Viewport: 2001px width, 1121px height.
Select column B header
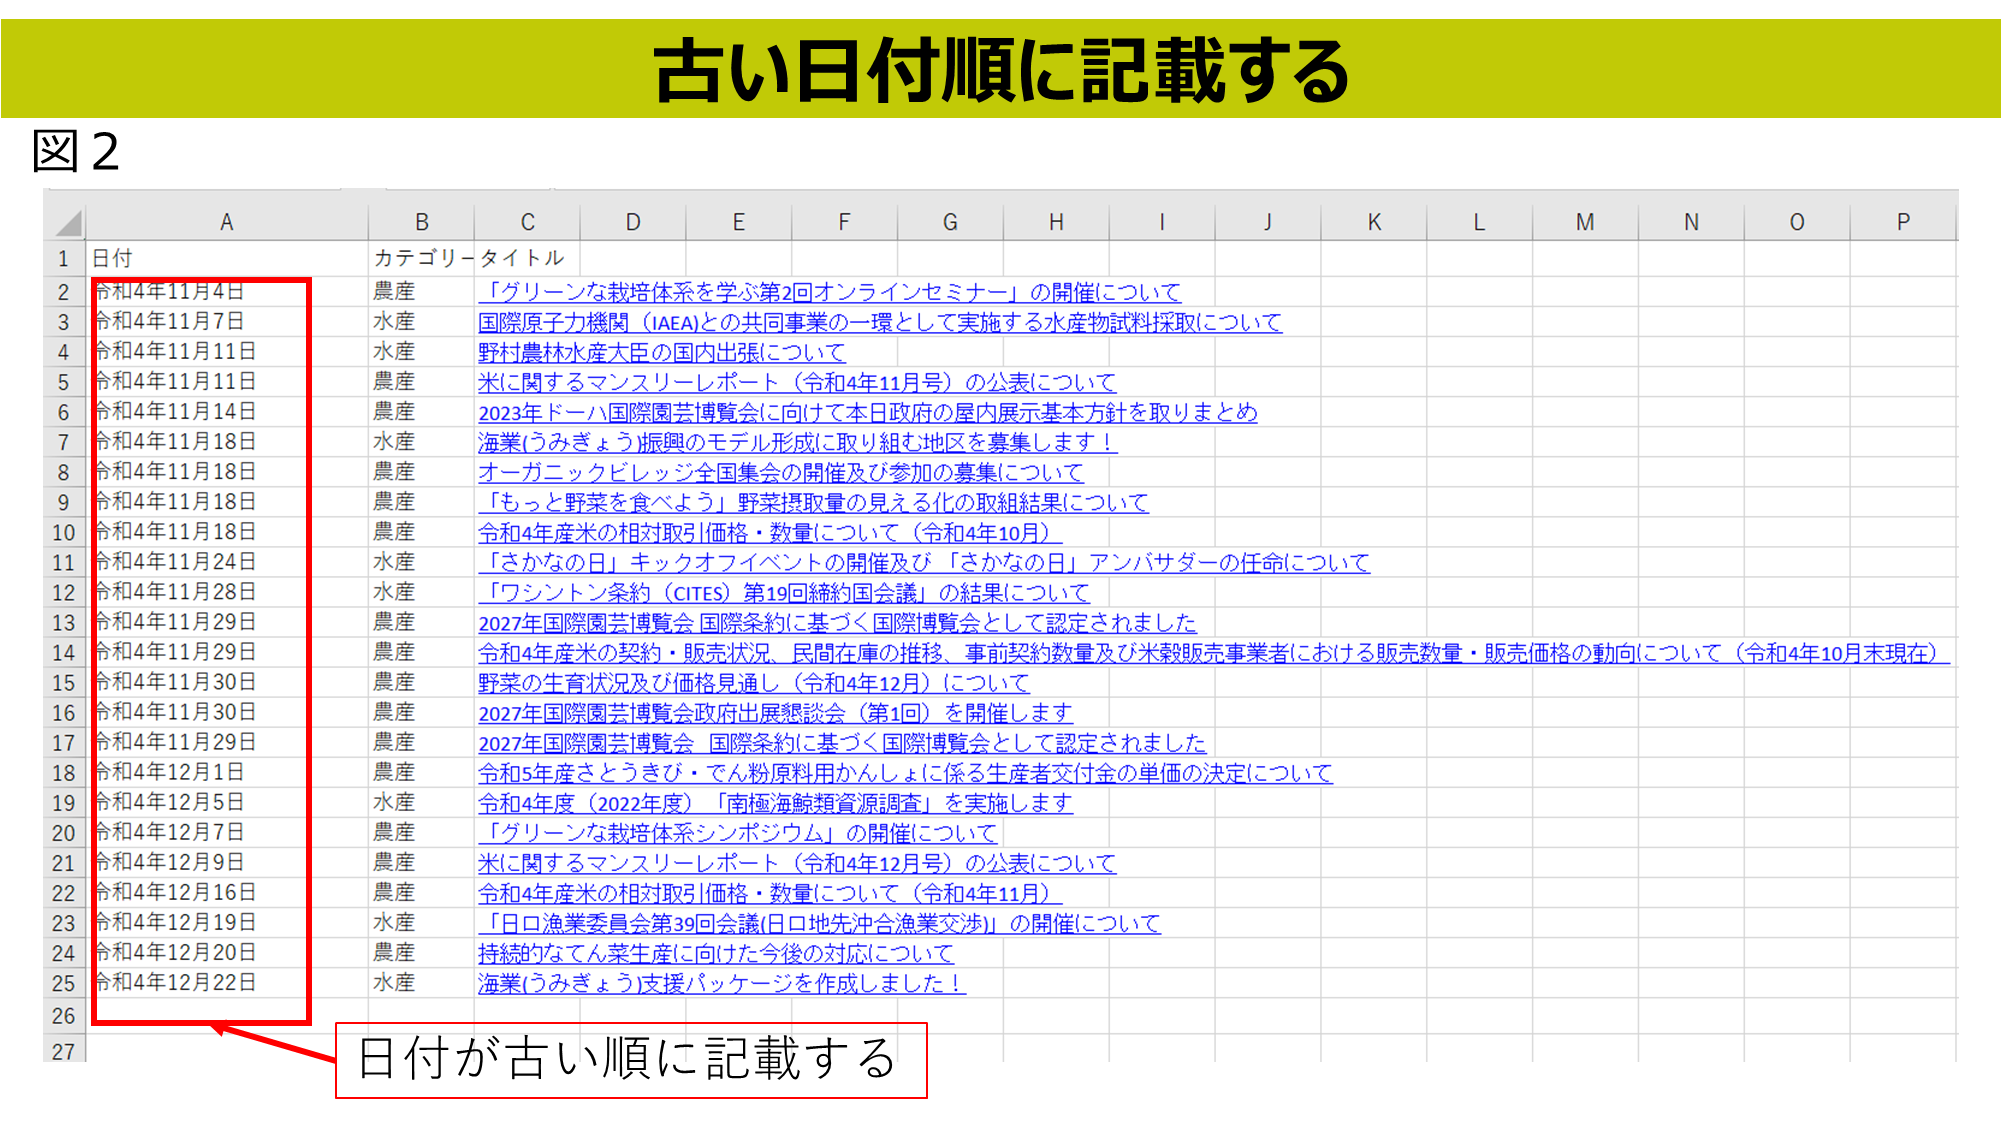click(421, 222)
